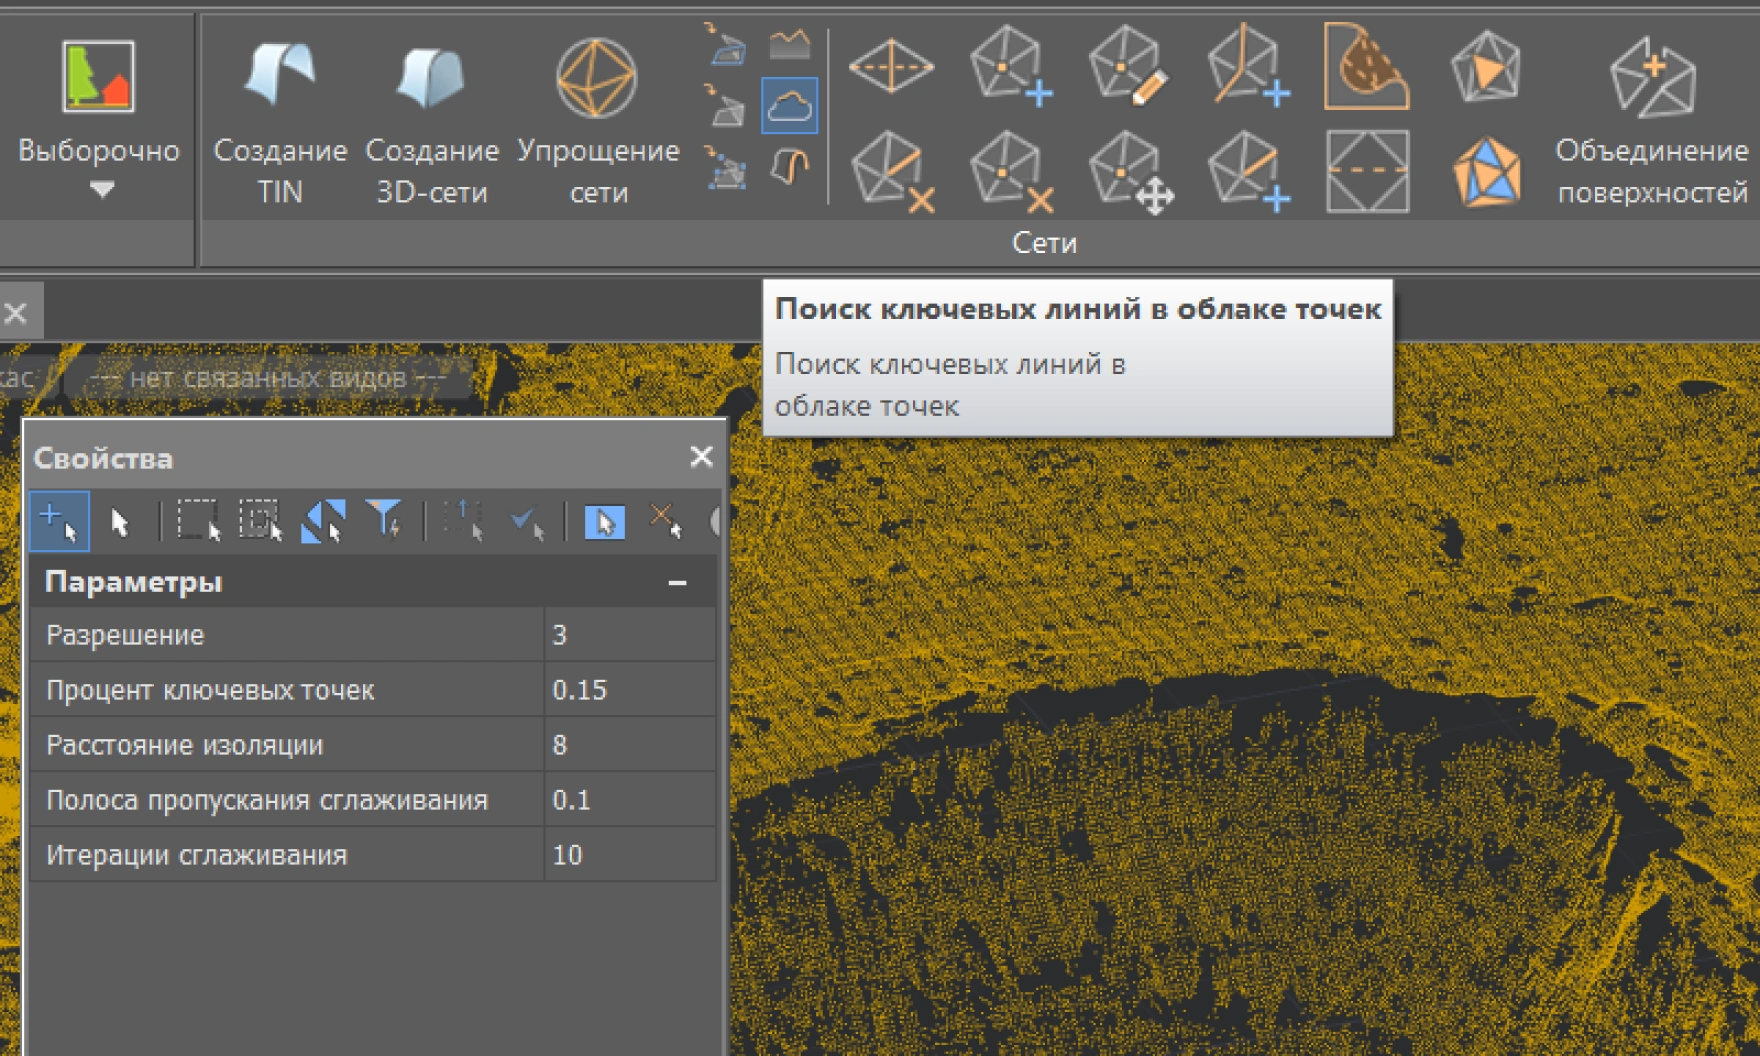Edit the Разрешение value field
The image size is (1760, 1056).
629,635
